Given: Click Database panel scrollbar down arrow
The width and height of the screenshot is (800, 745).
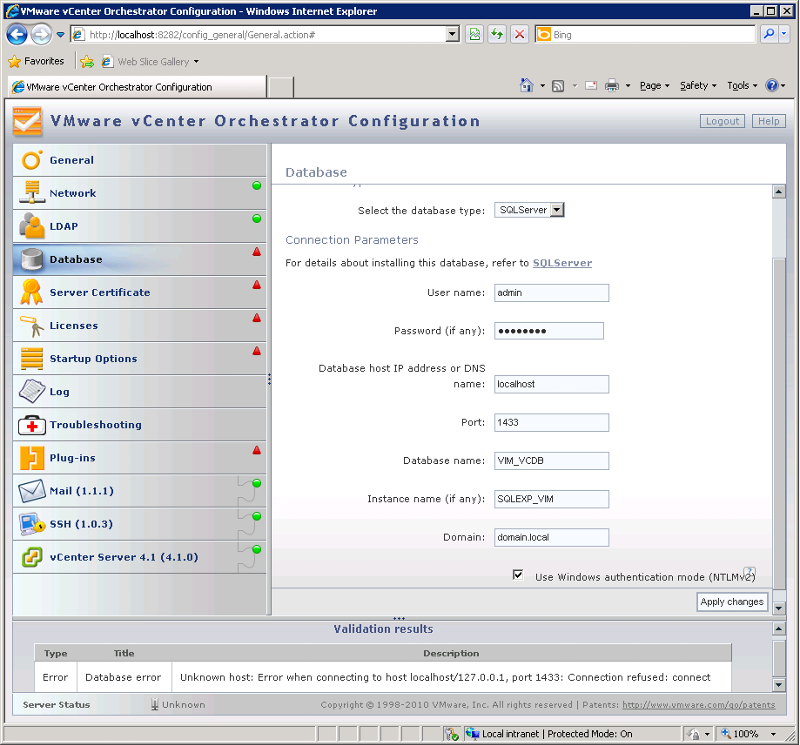Looking at the screenshot, I should tap(779, 608).
